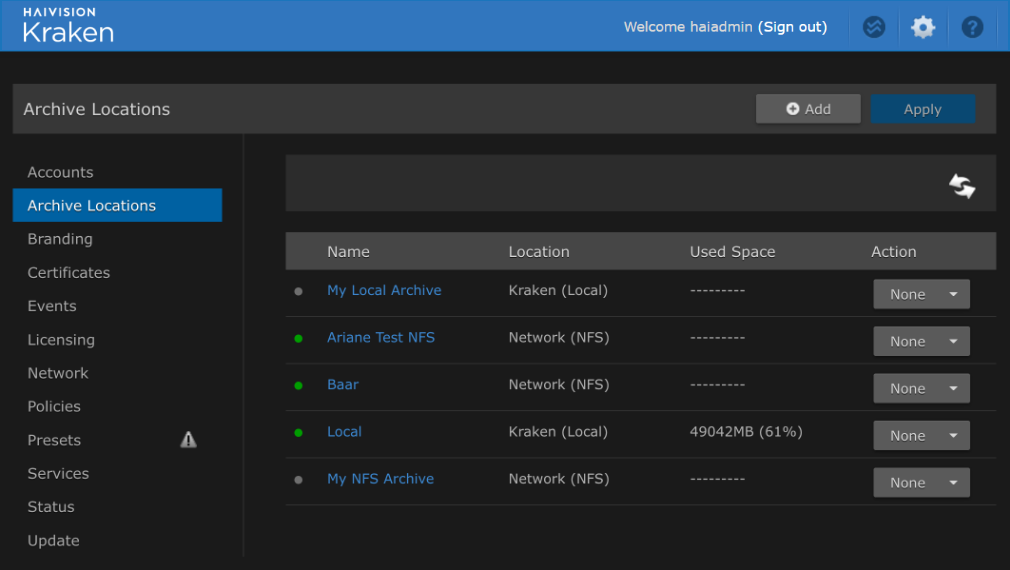Click the Presets warning triangle icon
The image size is (1010, 570).
pyautogui.click(x=188, y=440)
